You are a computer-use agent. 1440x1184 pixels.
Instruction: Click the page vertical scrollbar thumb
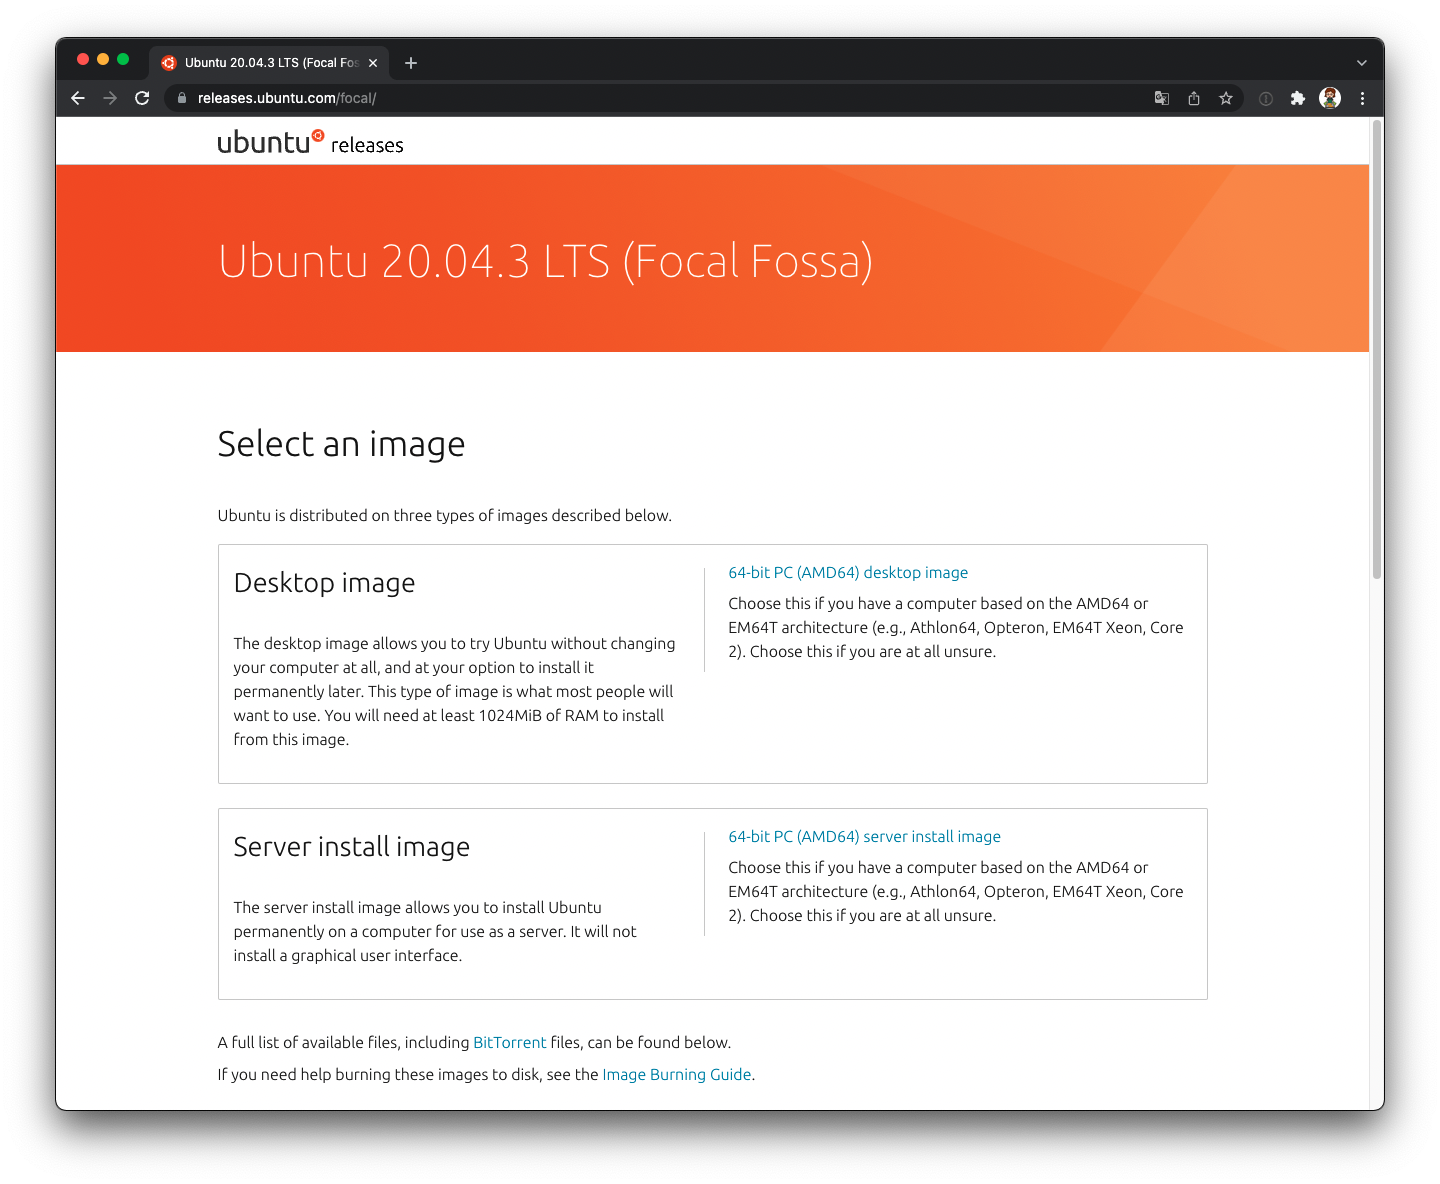click(1377, 350)
